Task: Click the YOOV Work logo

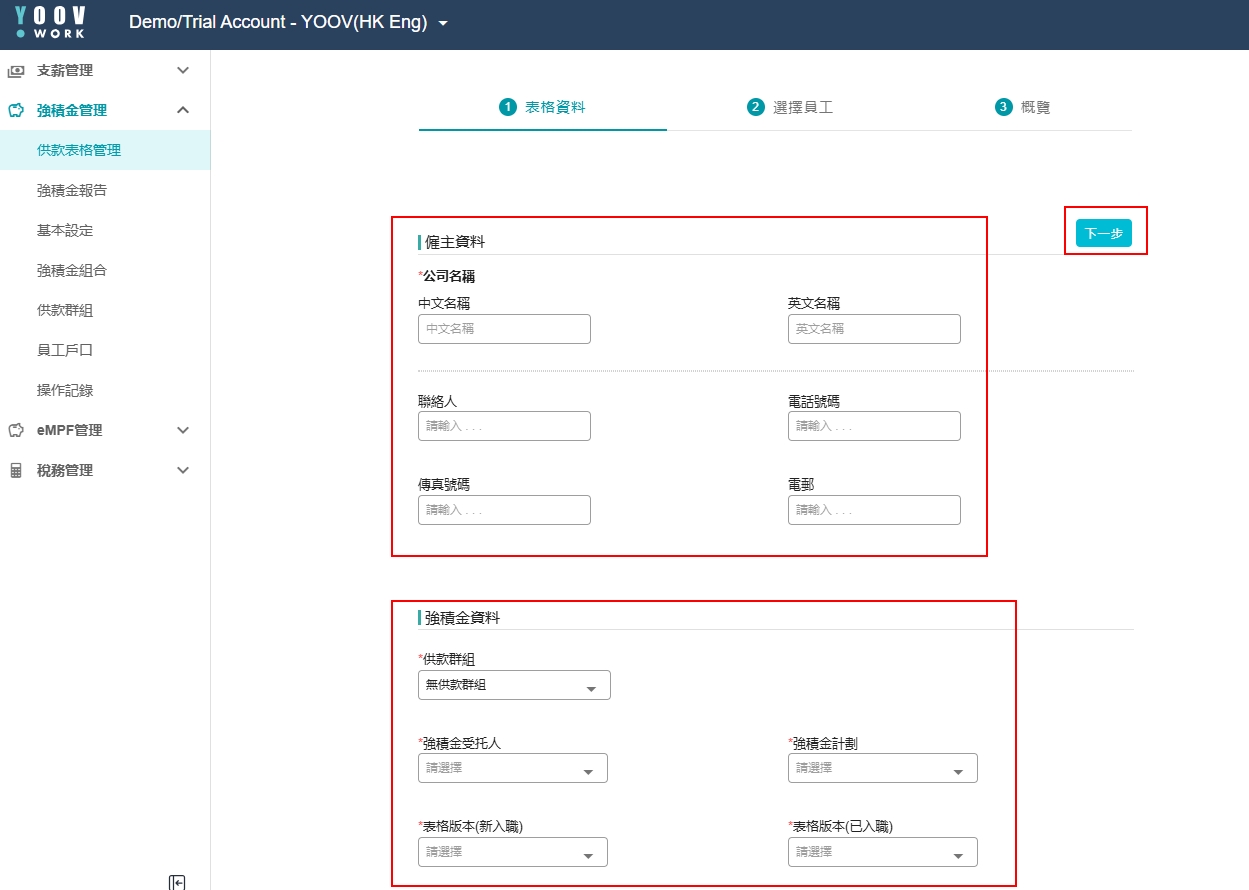Action: click(51, 22)
